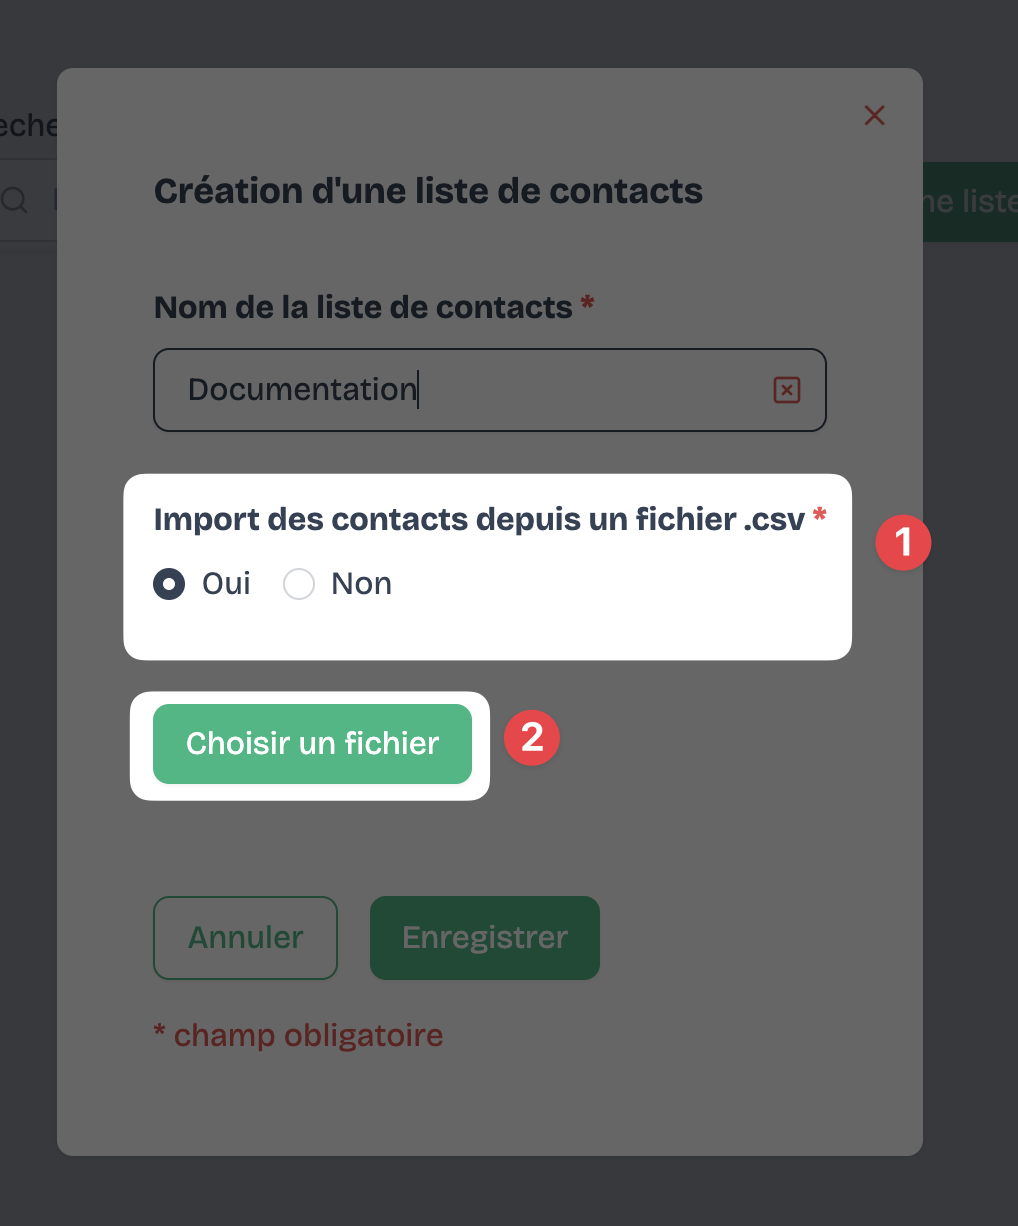Screen dimensions: 1018x1226
Task: Click the red numbered badge 1
Action: (903, 542)
